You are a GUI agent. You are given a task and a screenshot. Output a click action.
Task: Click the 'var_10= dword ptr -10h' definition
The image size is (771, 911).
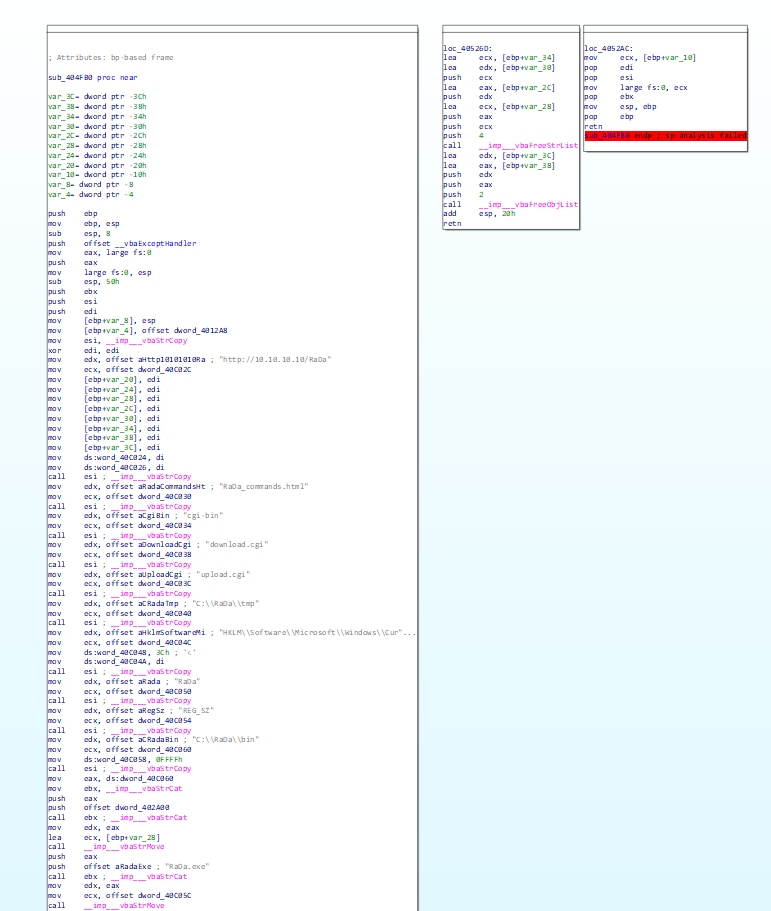[98, 174]
